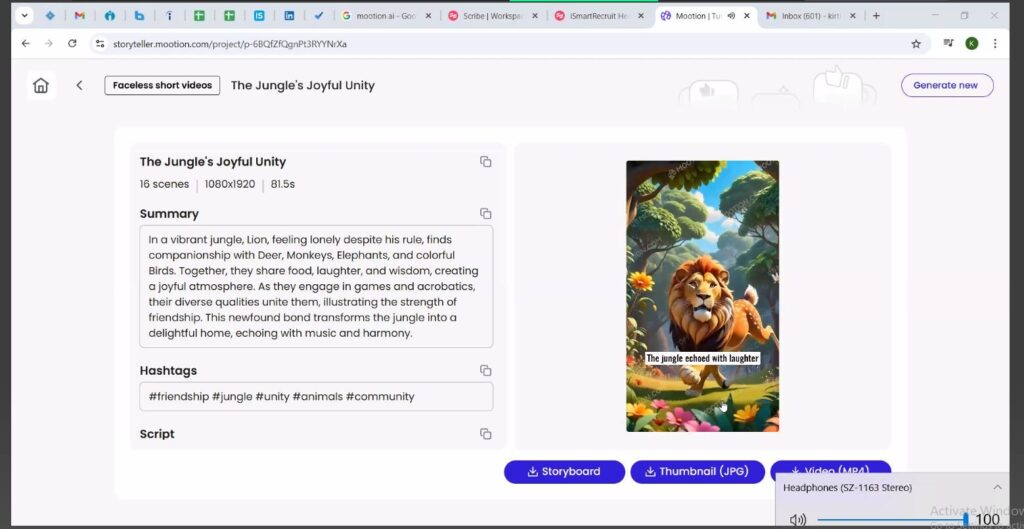Copy the Script section
The width and height of the screenshot is (1024, 529).
(485, 434)
